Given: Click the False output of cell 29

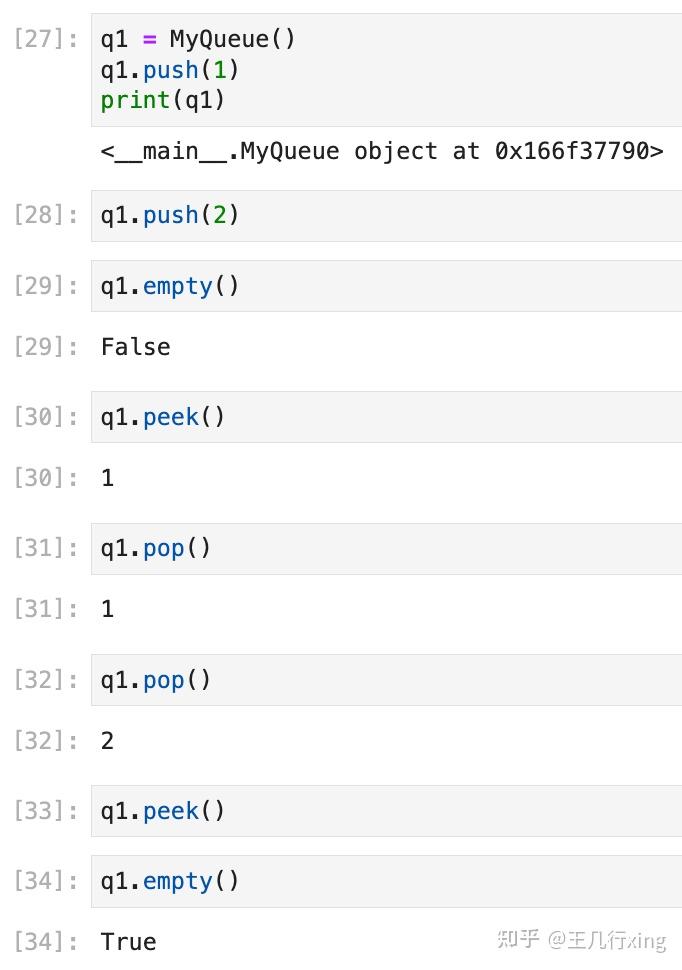Looking at the screenshot, I should (136, 347).
